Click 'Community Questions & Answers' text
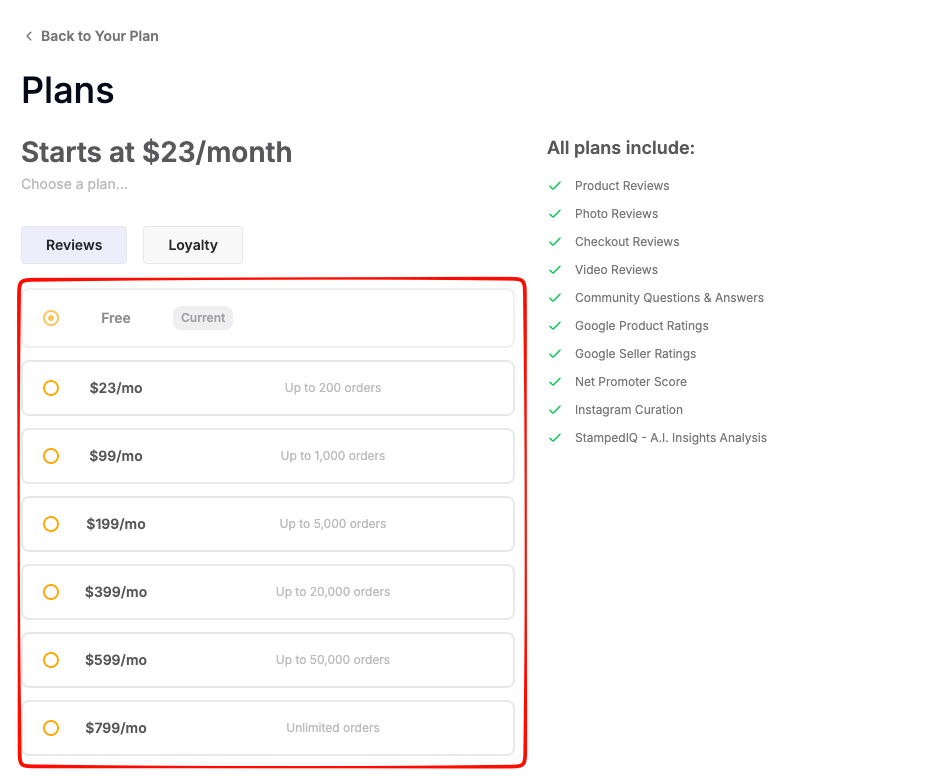Screen dimensions: 931x780 [x=669, y=298]
